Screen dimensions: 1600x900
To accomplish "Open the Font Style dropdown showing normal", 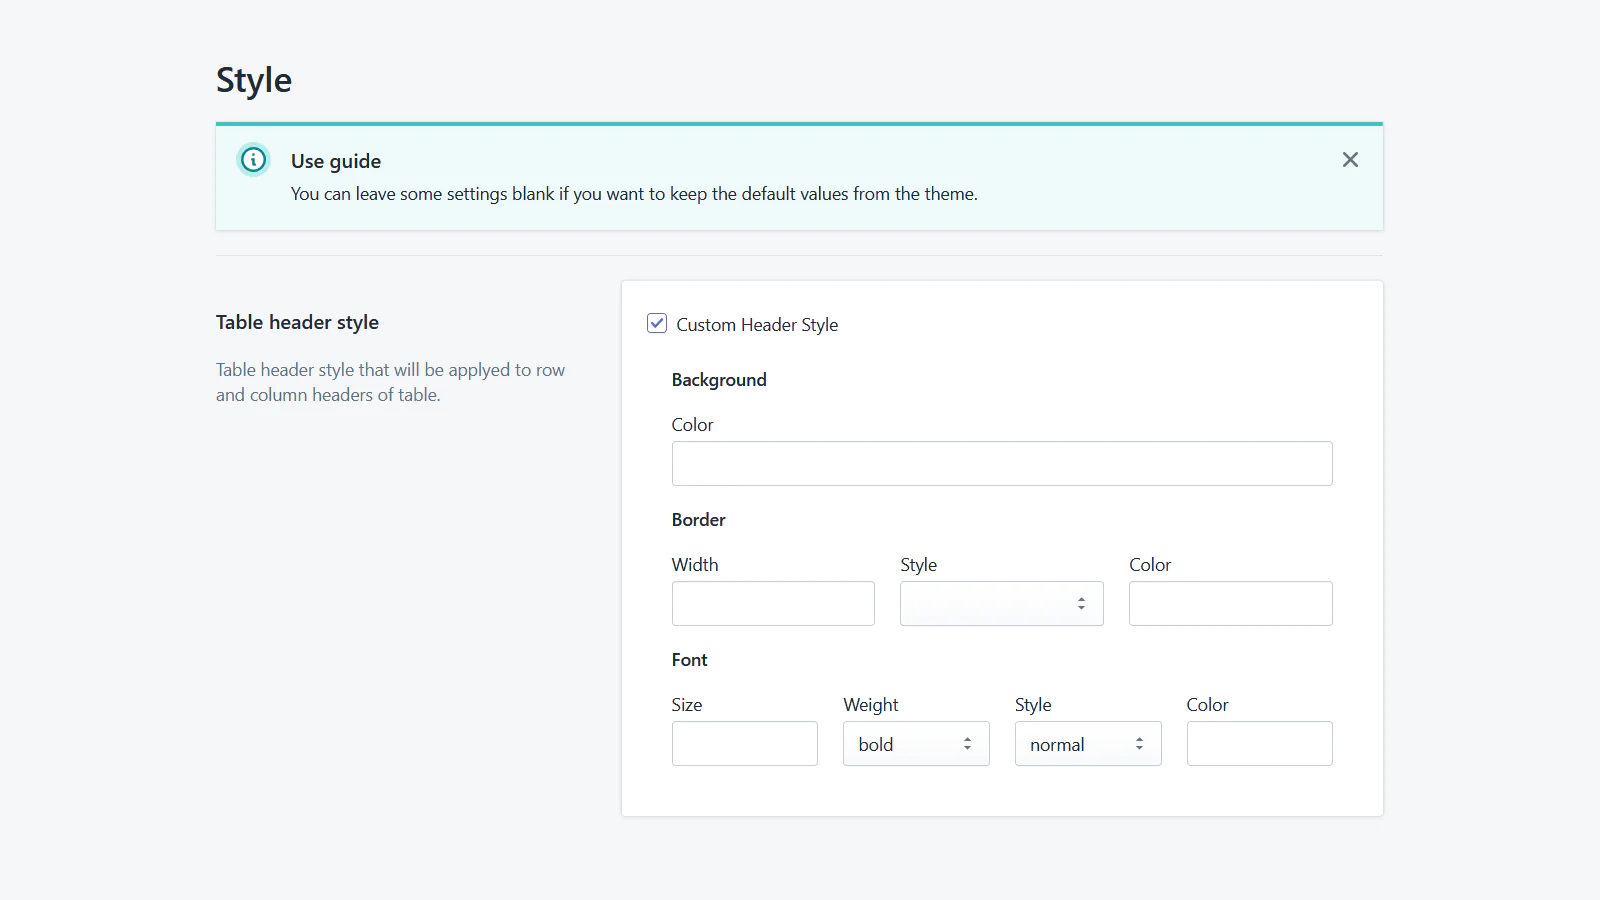I will coord(1087,744).
